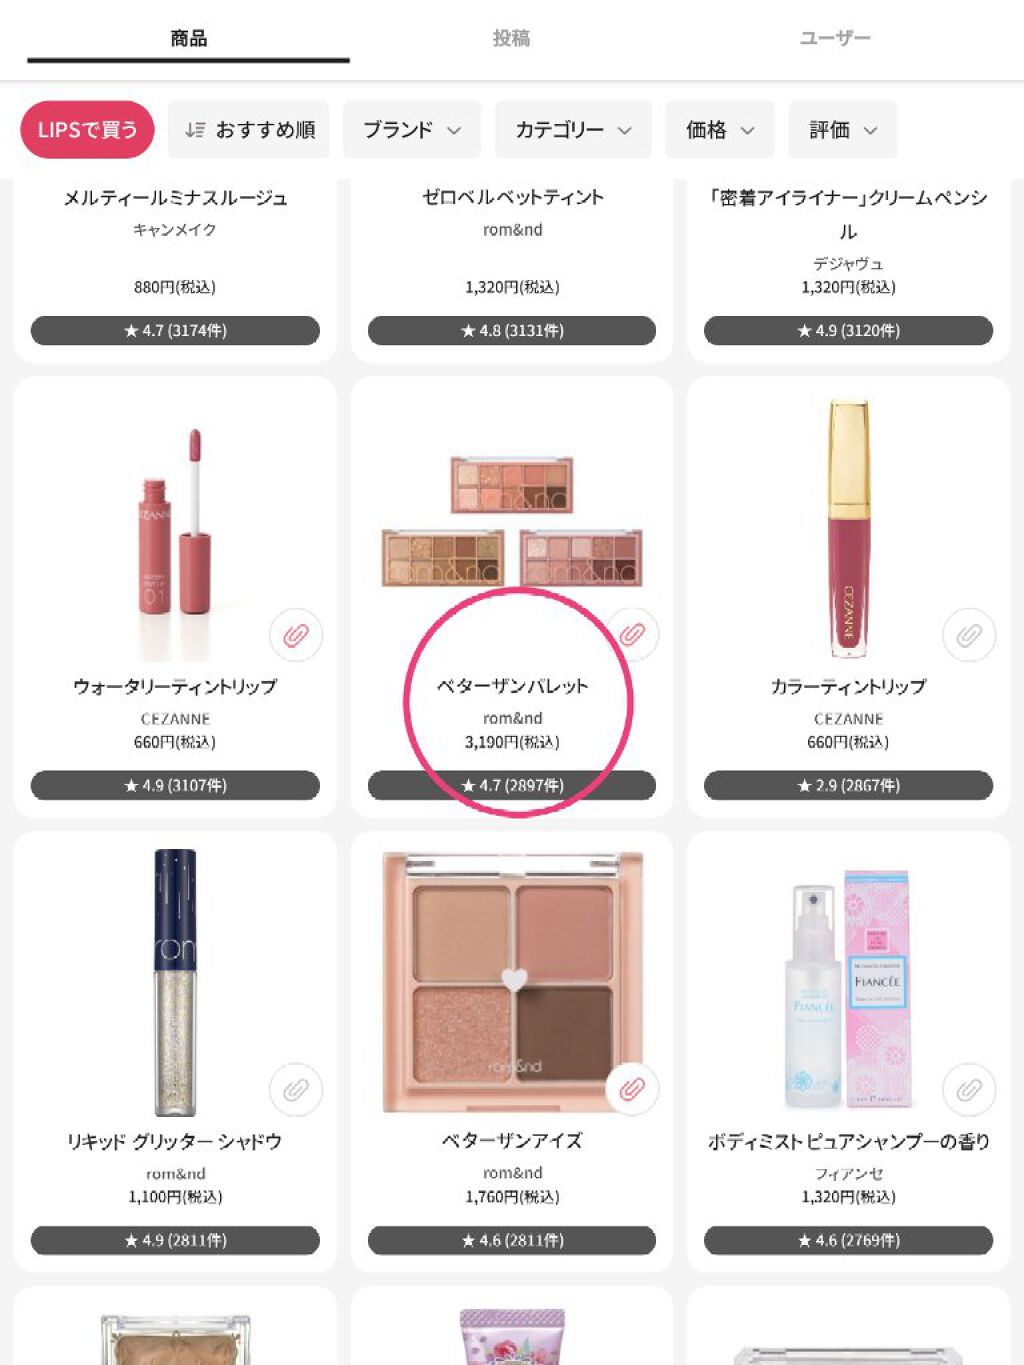The image size is (1024, 1365).
Task: Open the 価格 filter dropdown
Action: coord(720,130)
